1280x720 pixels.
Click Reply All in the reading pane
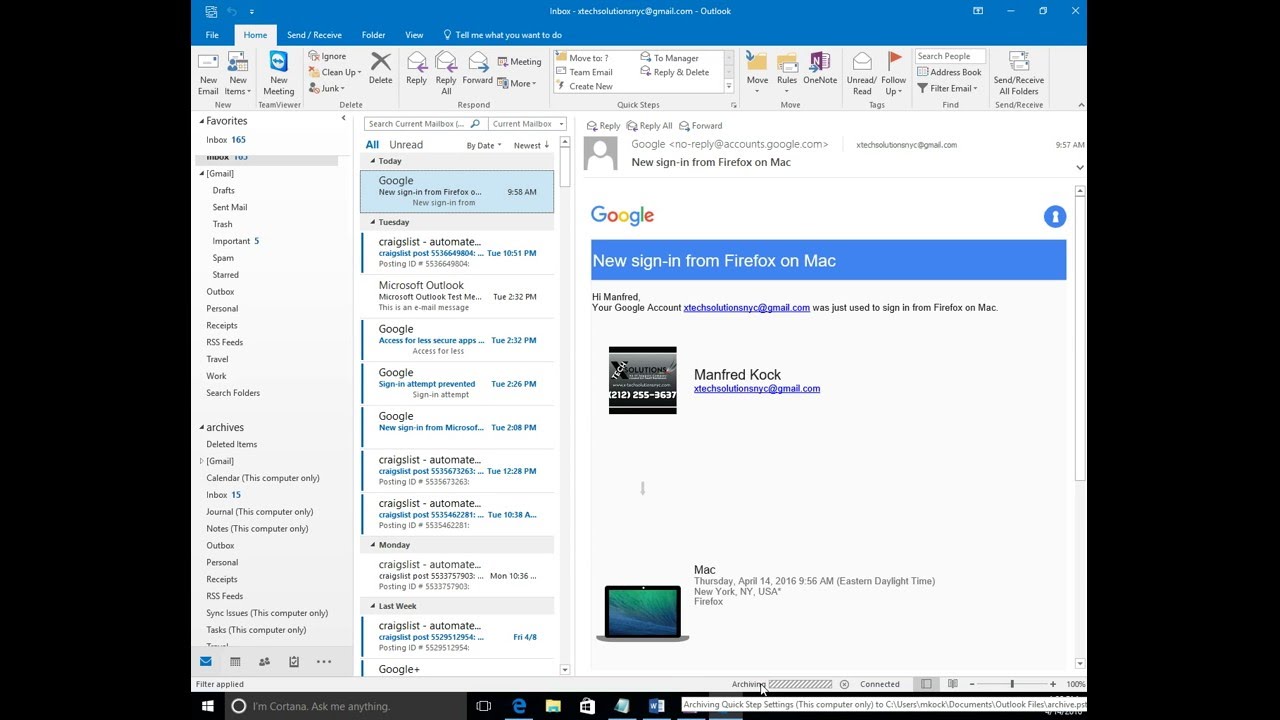tap(649, 126)
